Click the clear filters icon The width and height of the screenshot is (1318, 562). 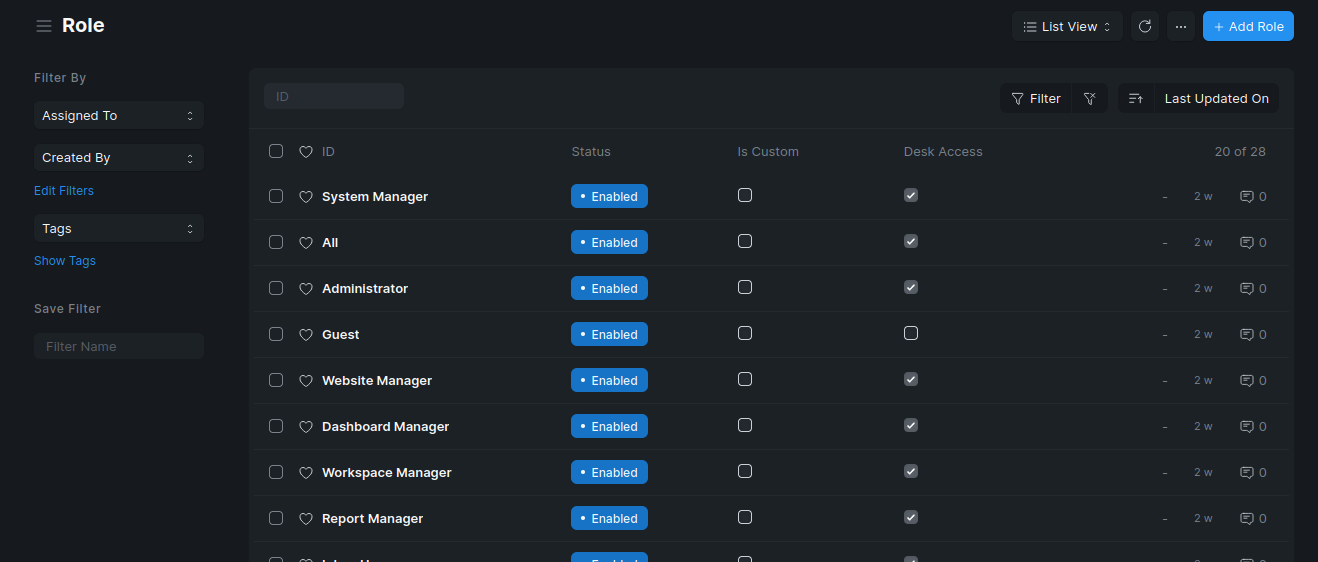pos(1090,99)
